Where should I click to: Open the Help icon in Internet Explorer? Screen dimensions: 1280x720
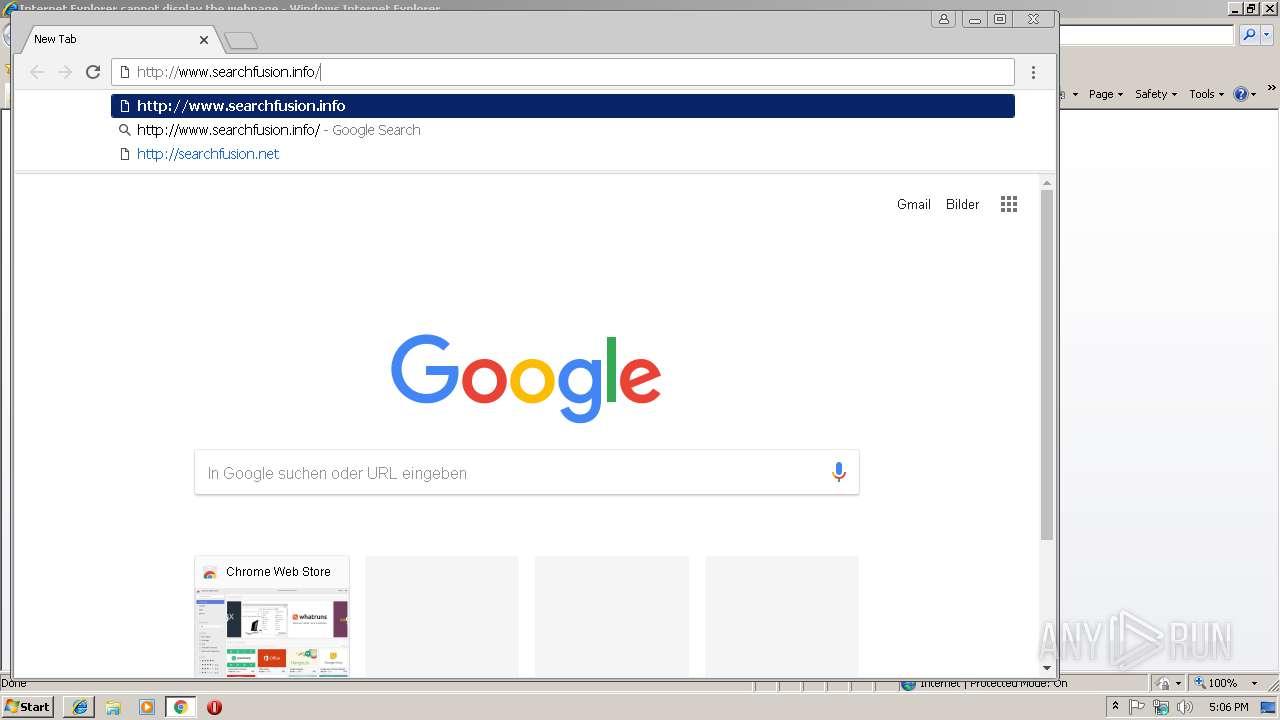click(x=1244, y=94)
